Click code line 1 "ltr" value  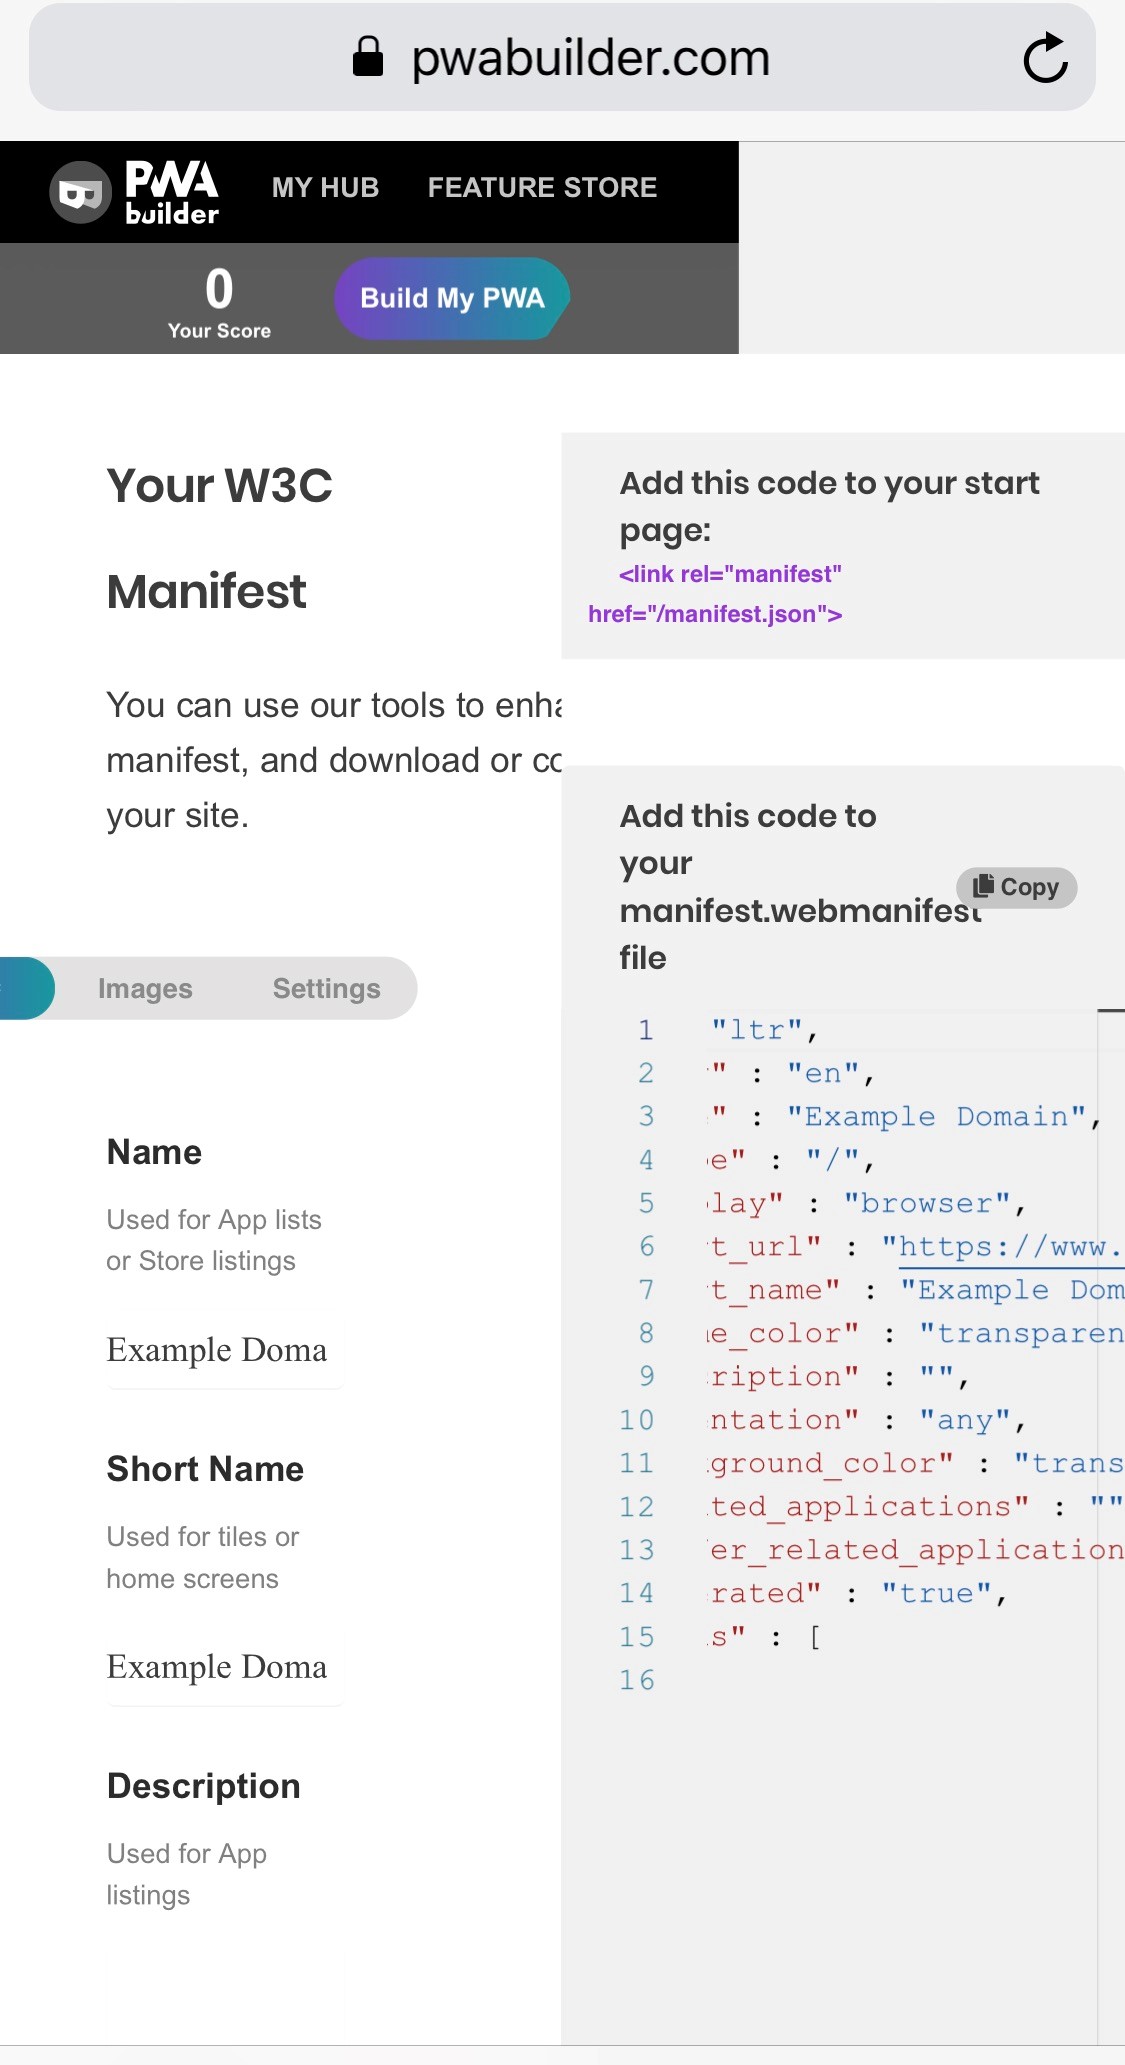click(757, 1030)
